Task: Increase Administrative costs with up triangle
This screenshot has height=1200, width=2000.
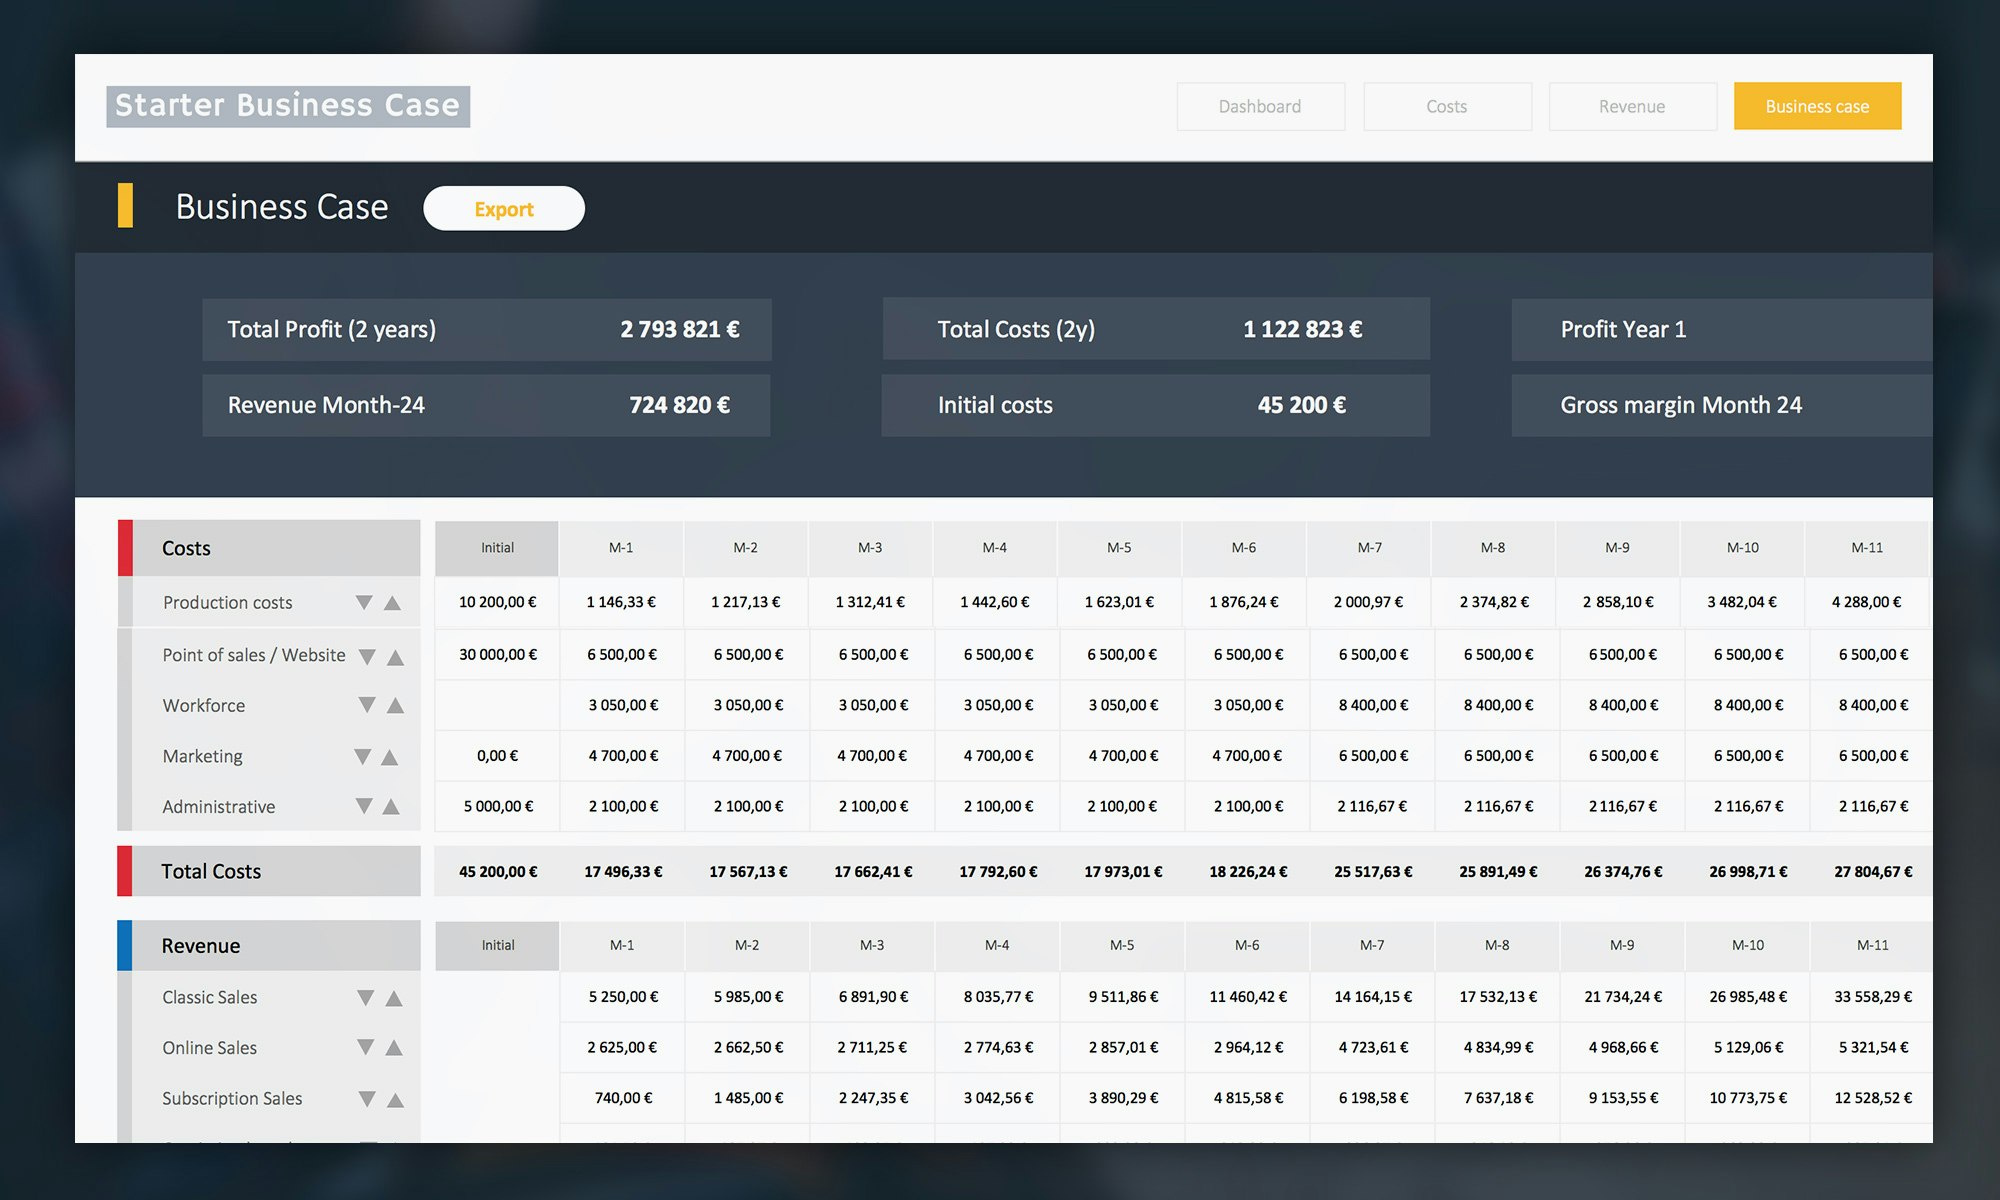Action: pyautogui.click(x=392, y=806)
